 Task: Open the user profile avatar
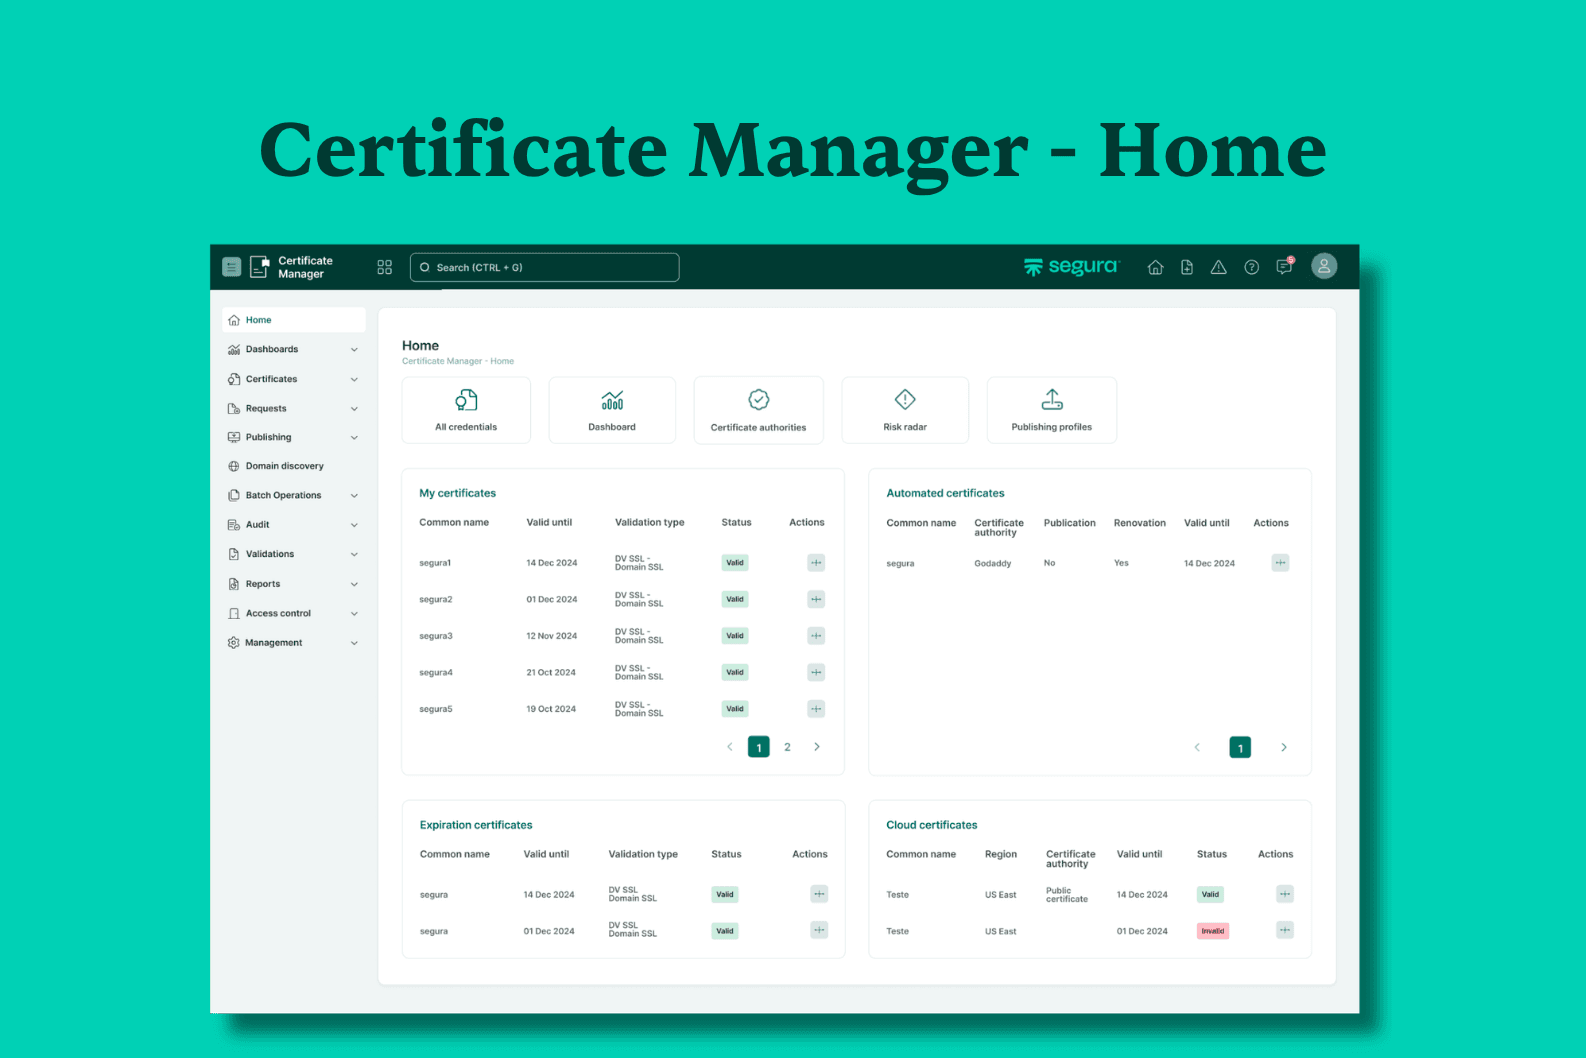[x=1324, y=266]
